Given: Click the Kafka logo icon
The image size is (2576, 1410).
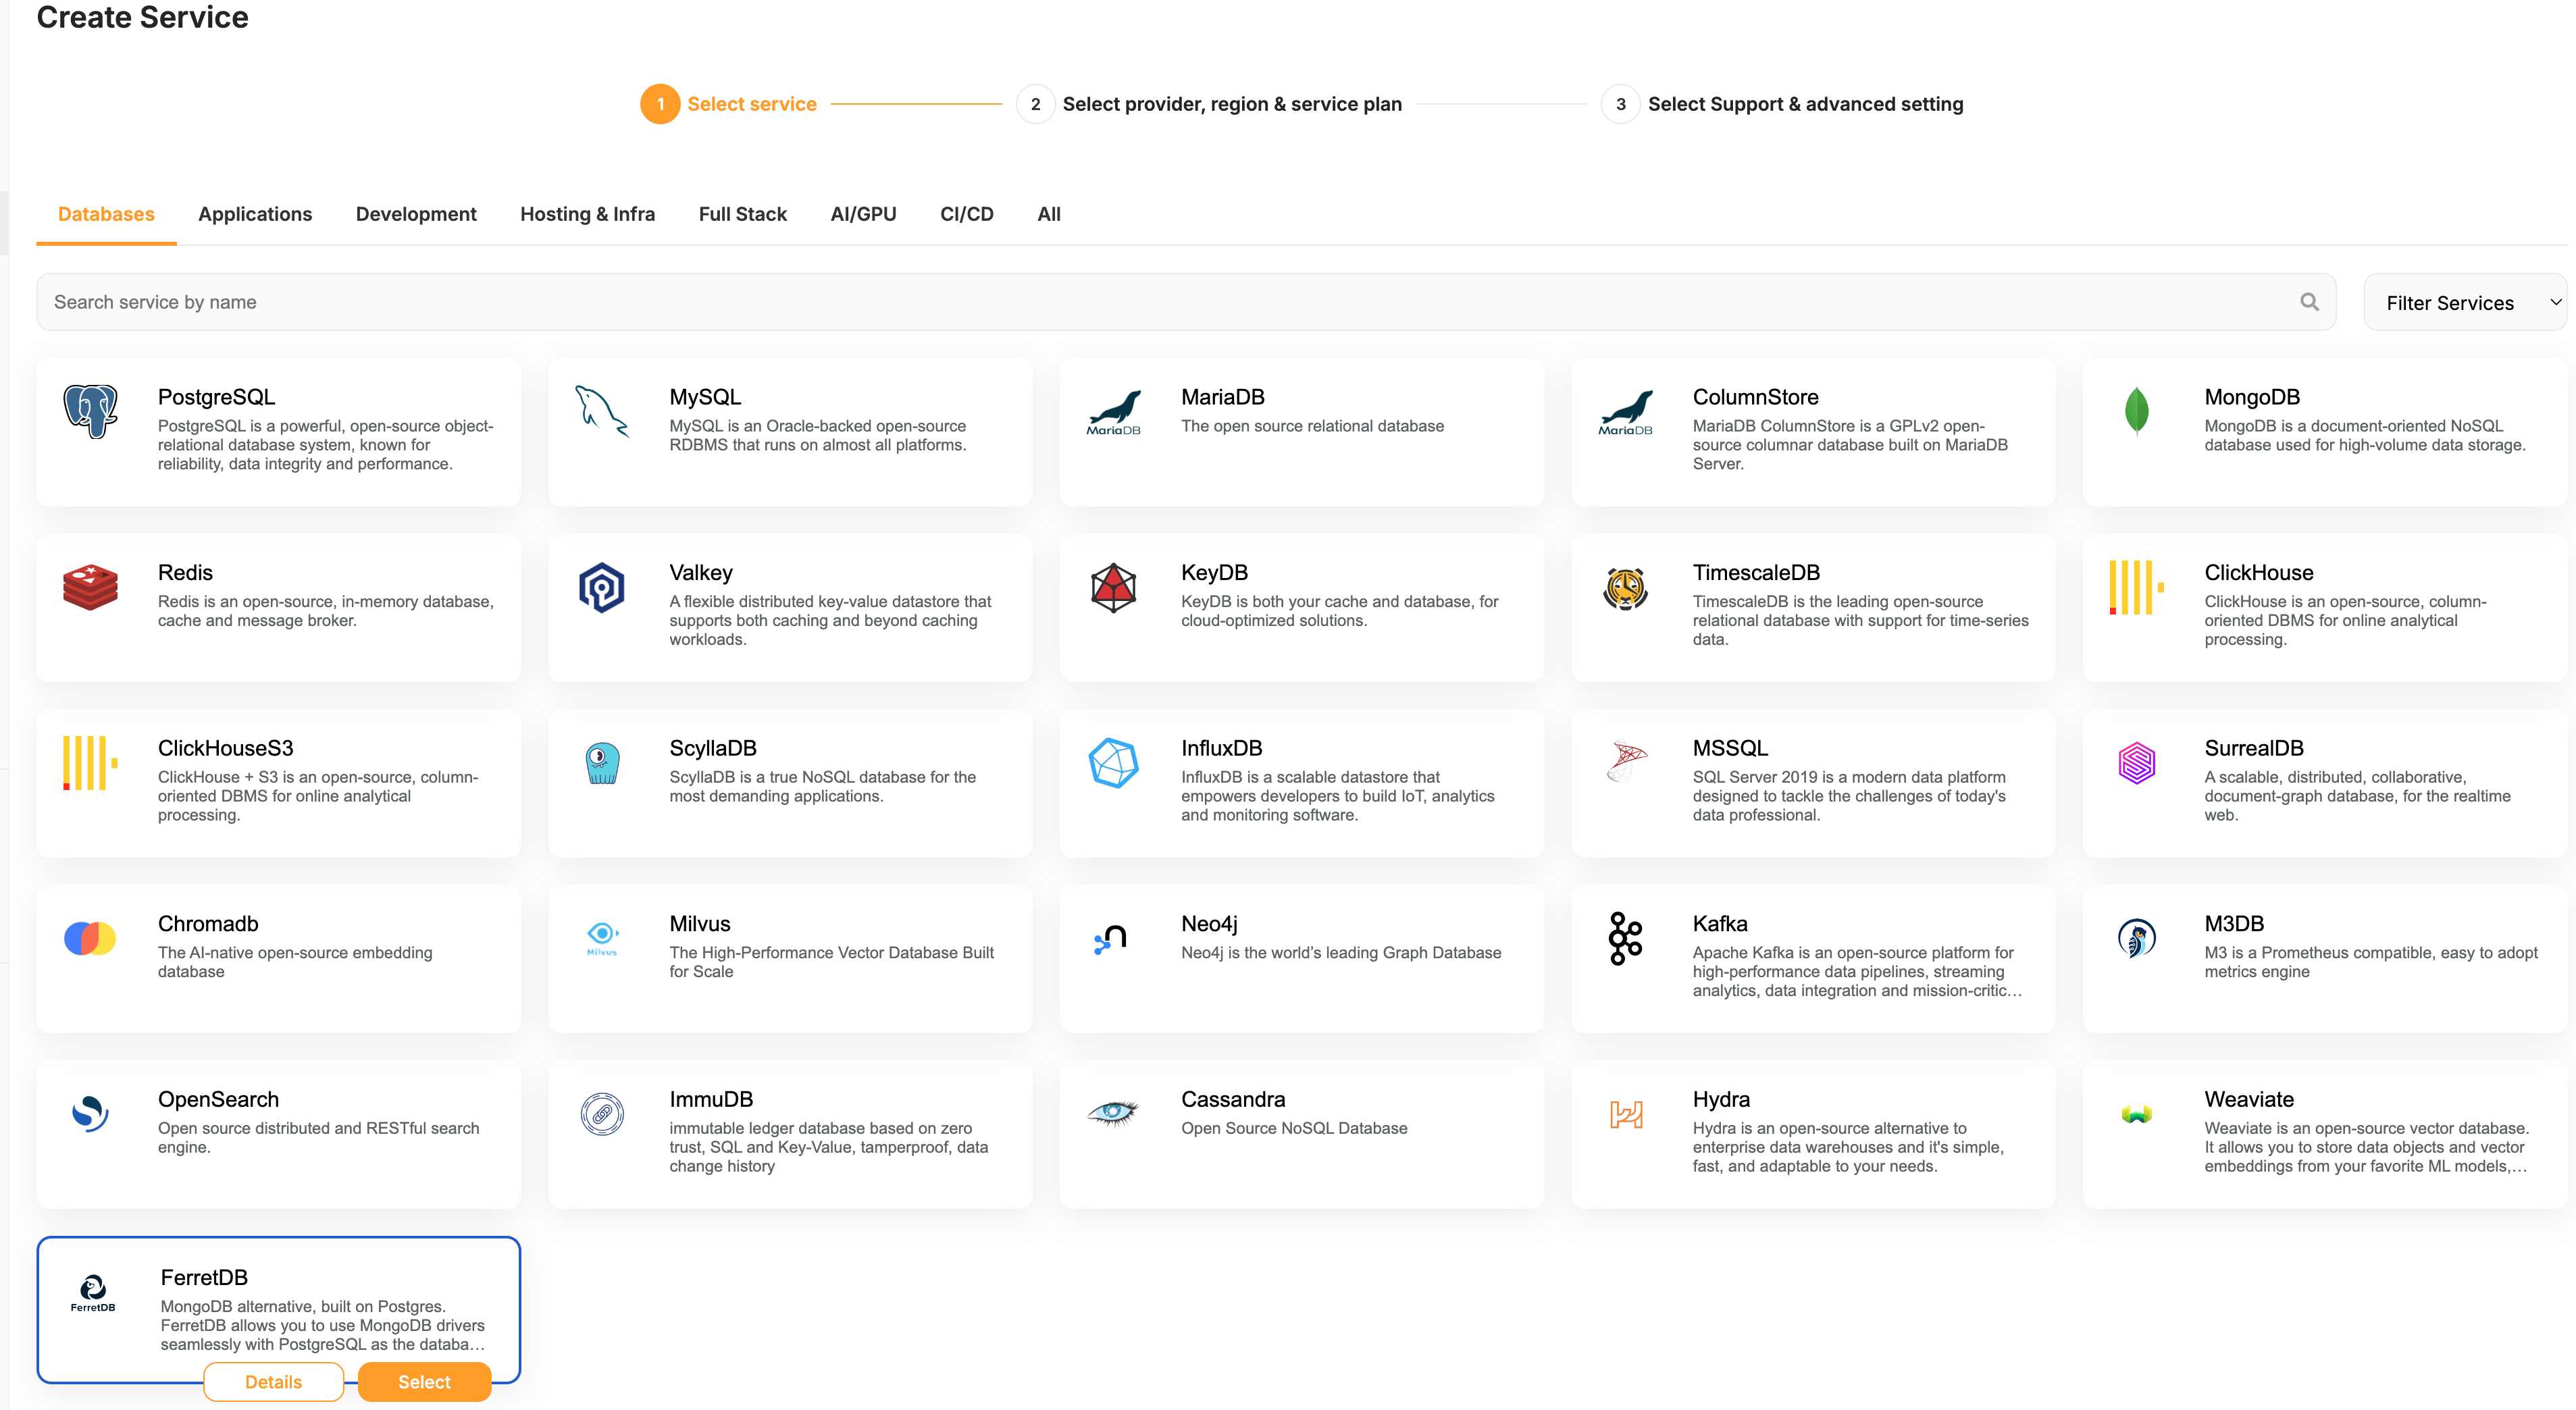Looking at the screenshot, I should click(1625, 938).
